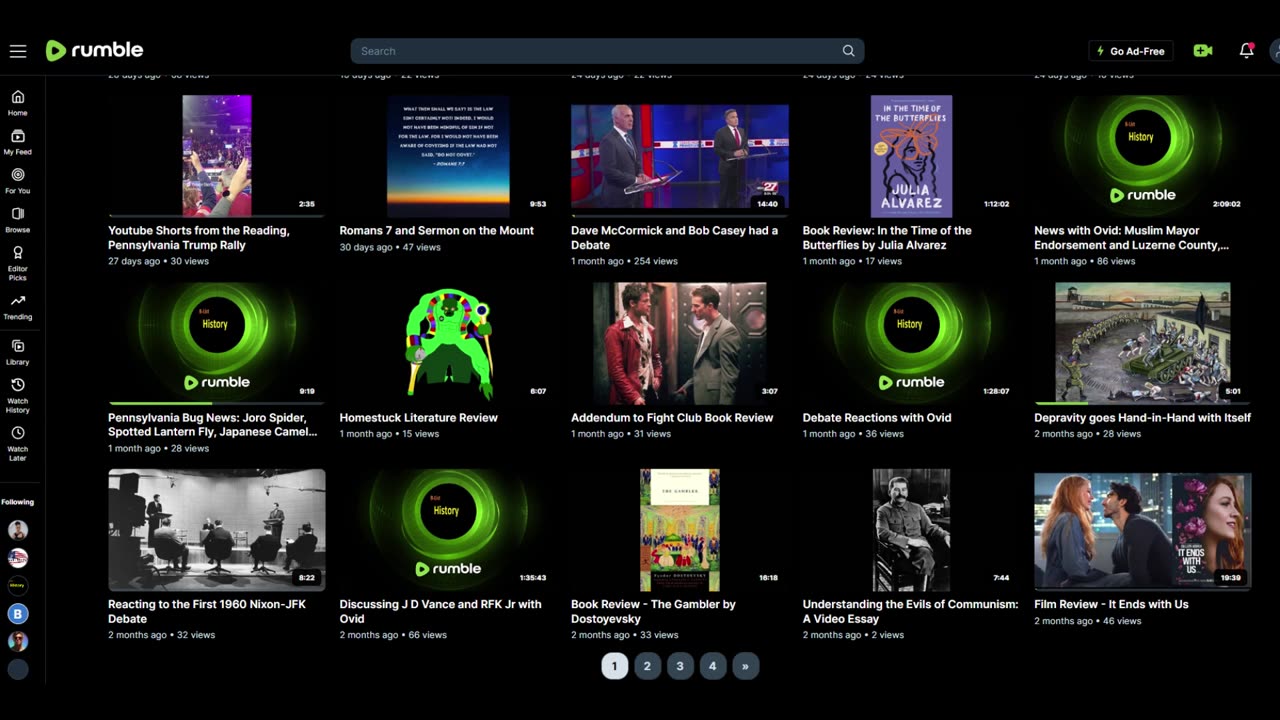Go to page 4
The width and height of the screenshot is (1280, 720).
coord(712,666)
